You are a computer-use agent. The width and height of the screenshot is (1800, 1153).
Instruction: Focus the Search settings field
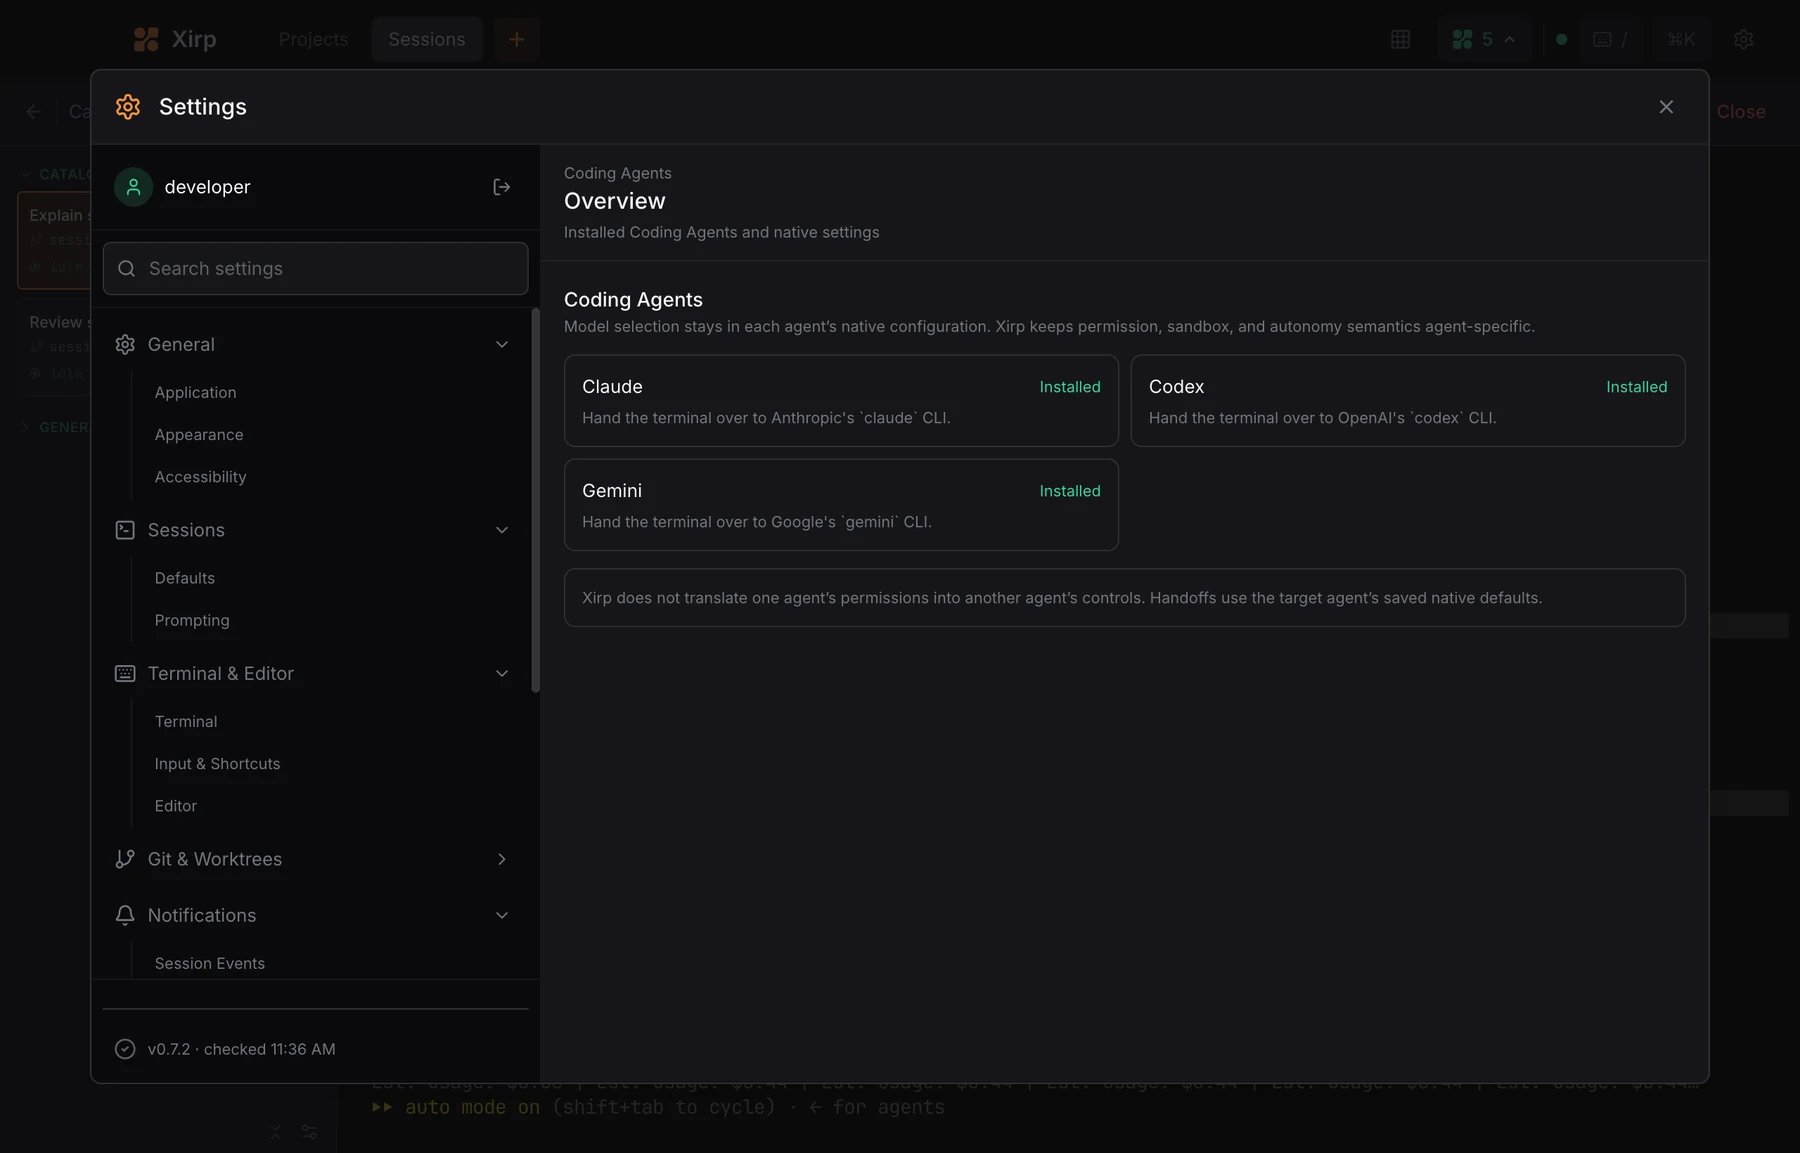tap(315, 268)
